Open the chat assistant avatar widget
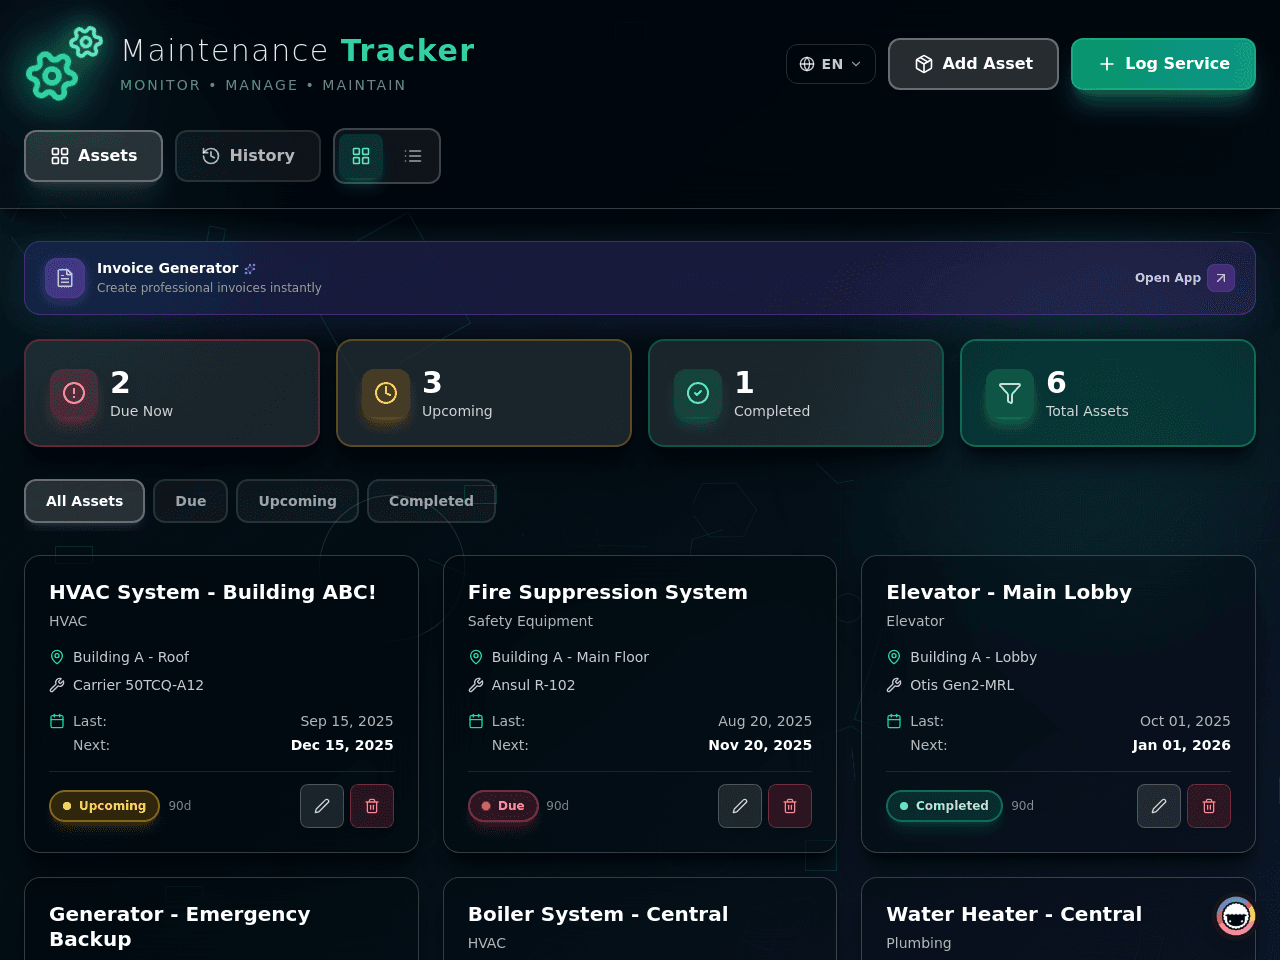The height and width of the screenshot is (960, 1280). [x=1236, y=916]
